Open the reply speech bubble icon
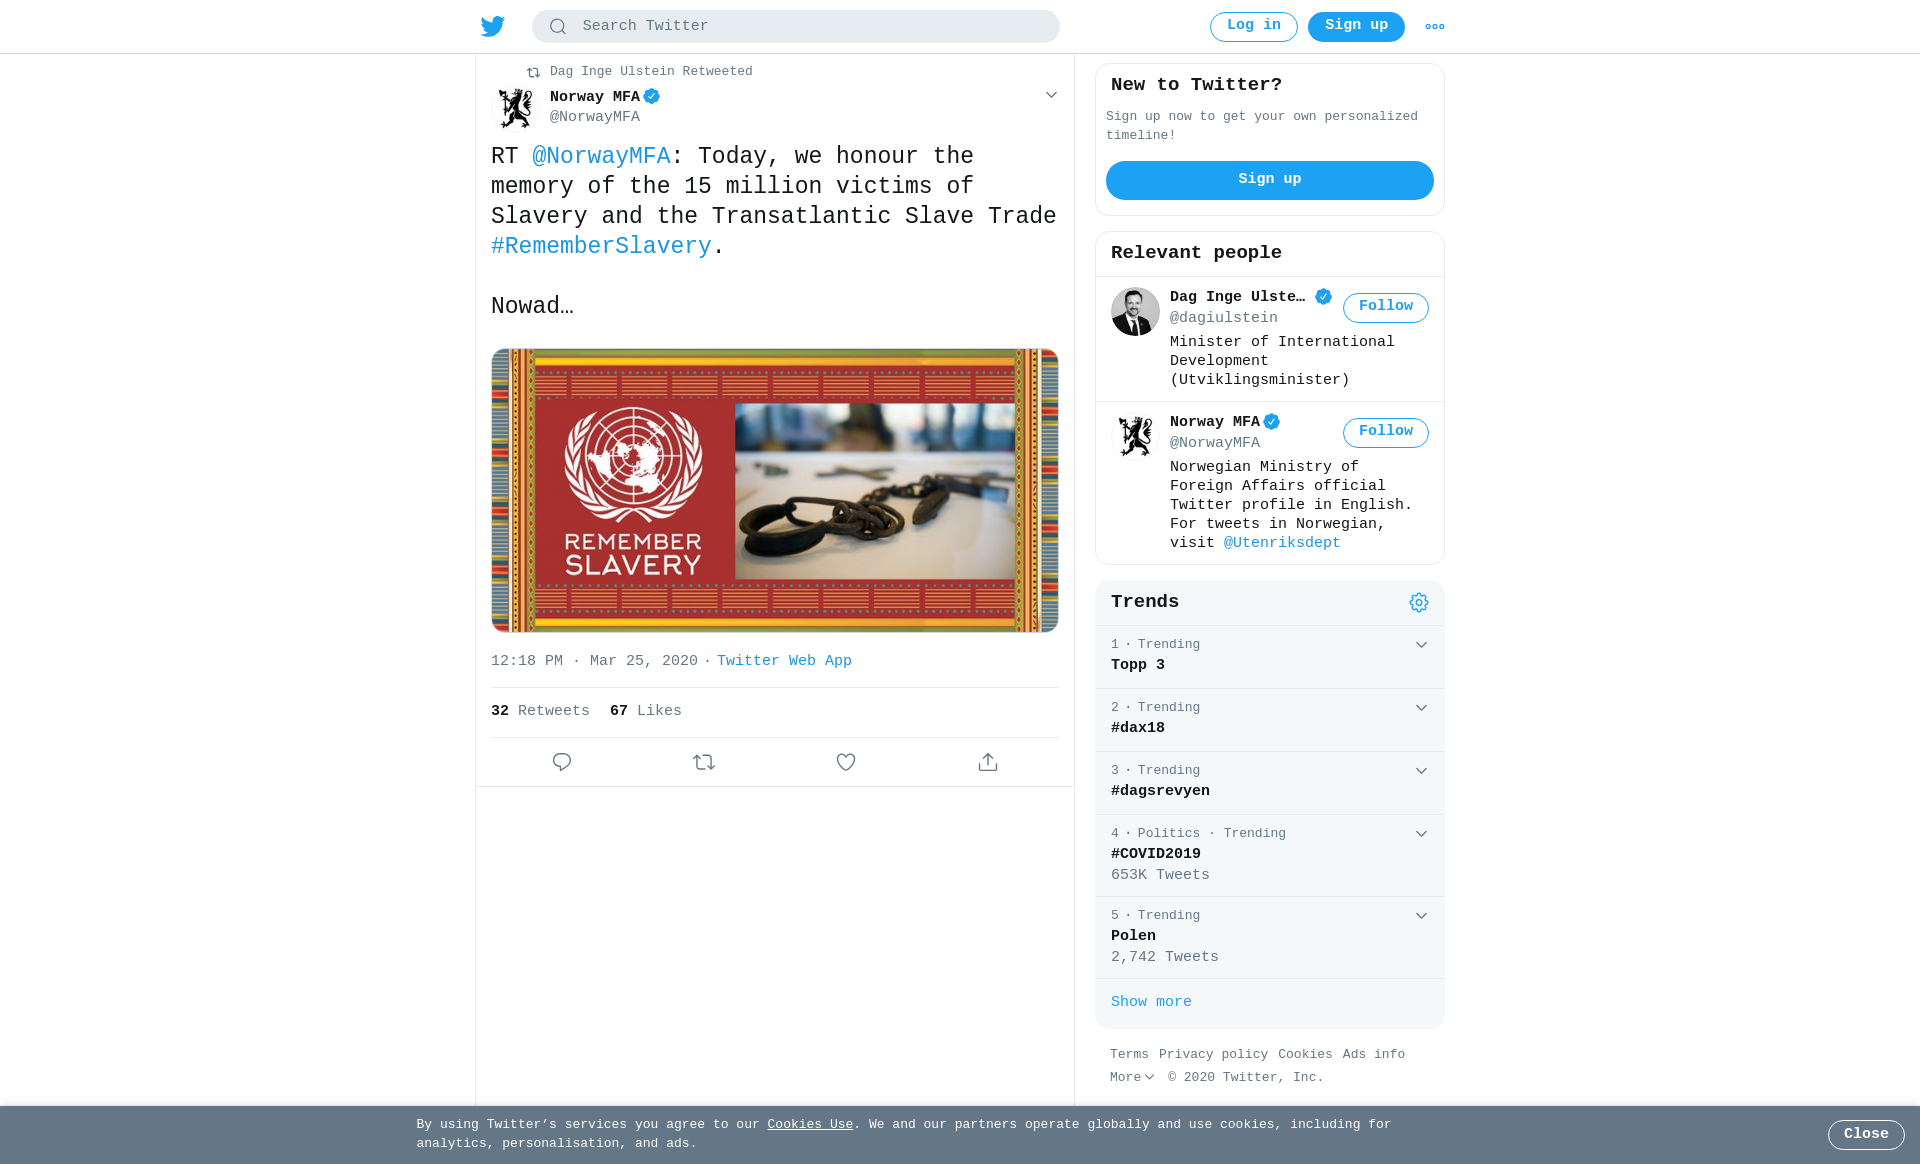 tap(562, 762)
